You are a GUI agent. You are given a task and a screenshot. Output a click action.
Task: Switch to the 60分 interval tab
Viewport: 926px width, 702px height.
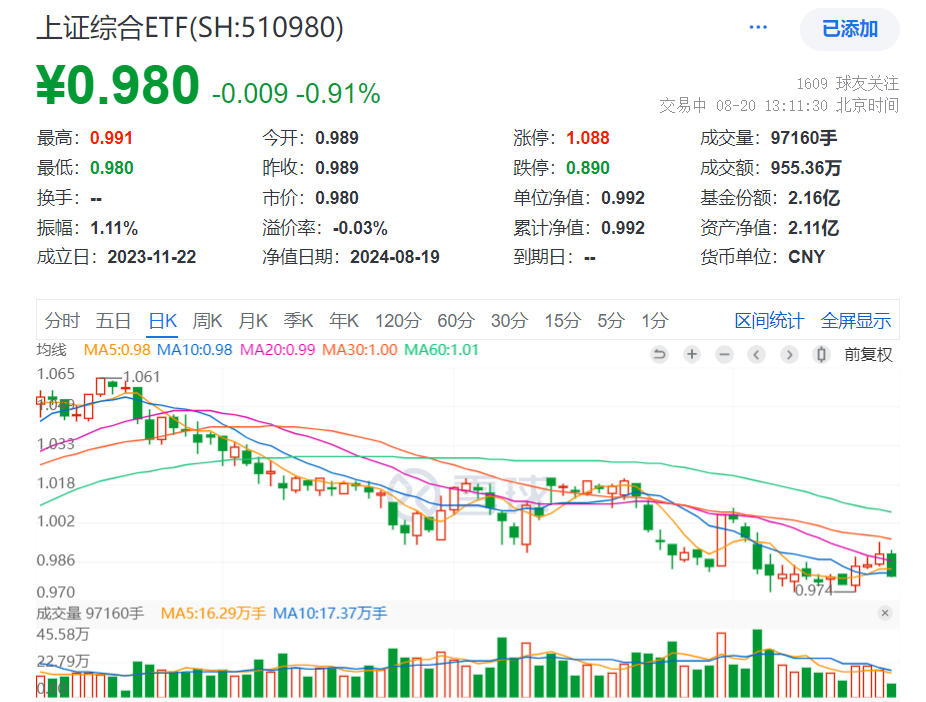(x=456, y=321)
